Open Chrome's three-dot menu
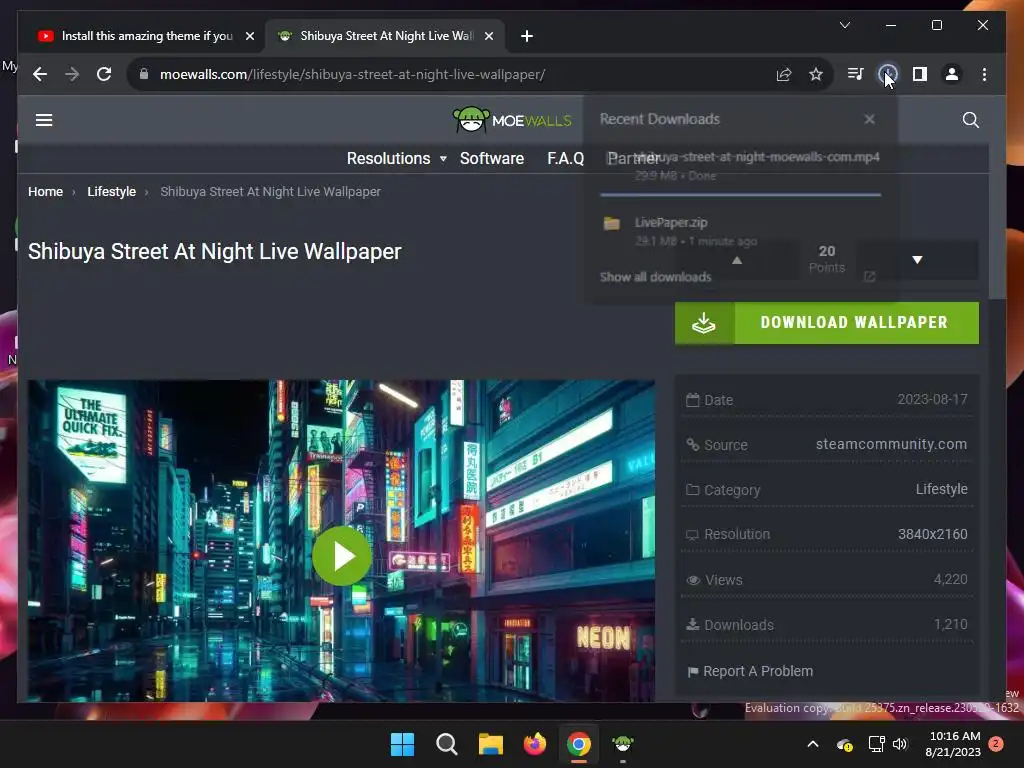 pyautogui.click(x=984, y=74)
